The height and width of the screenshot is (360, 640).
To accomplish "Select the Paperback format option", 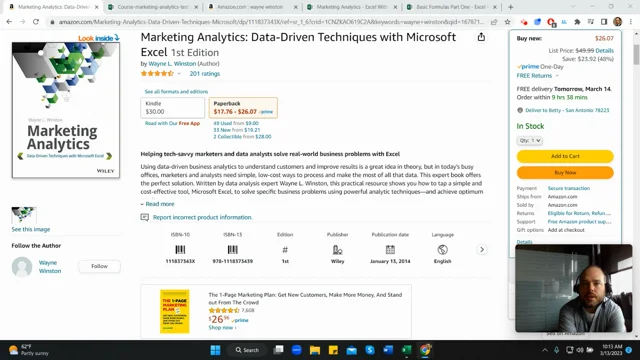I will 243,108.
